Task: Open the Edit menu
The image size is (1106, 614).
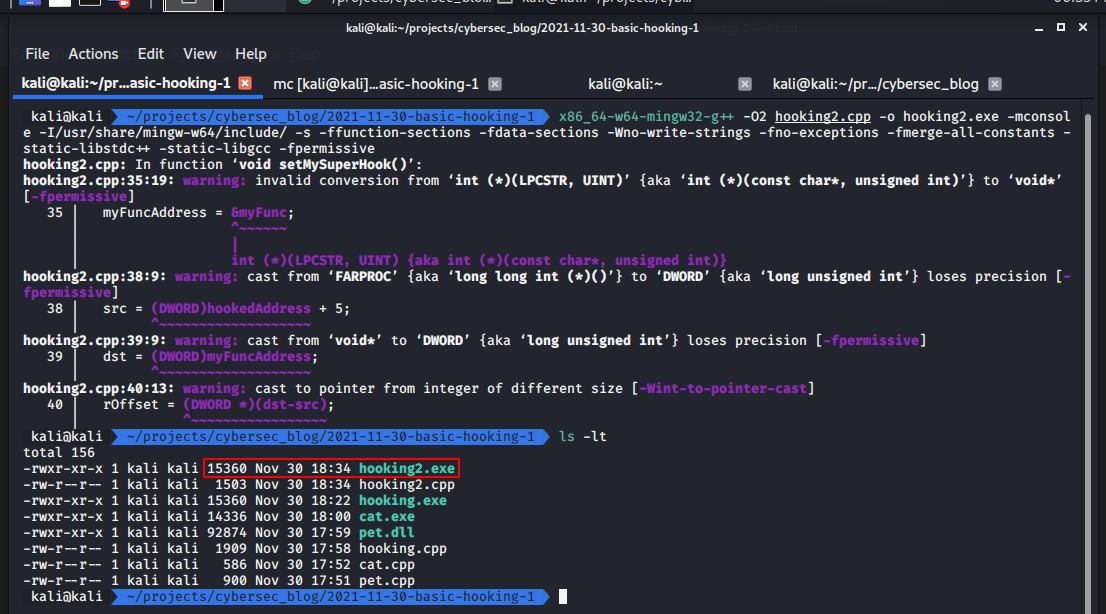Action: [x=150, y=54]
